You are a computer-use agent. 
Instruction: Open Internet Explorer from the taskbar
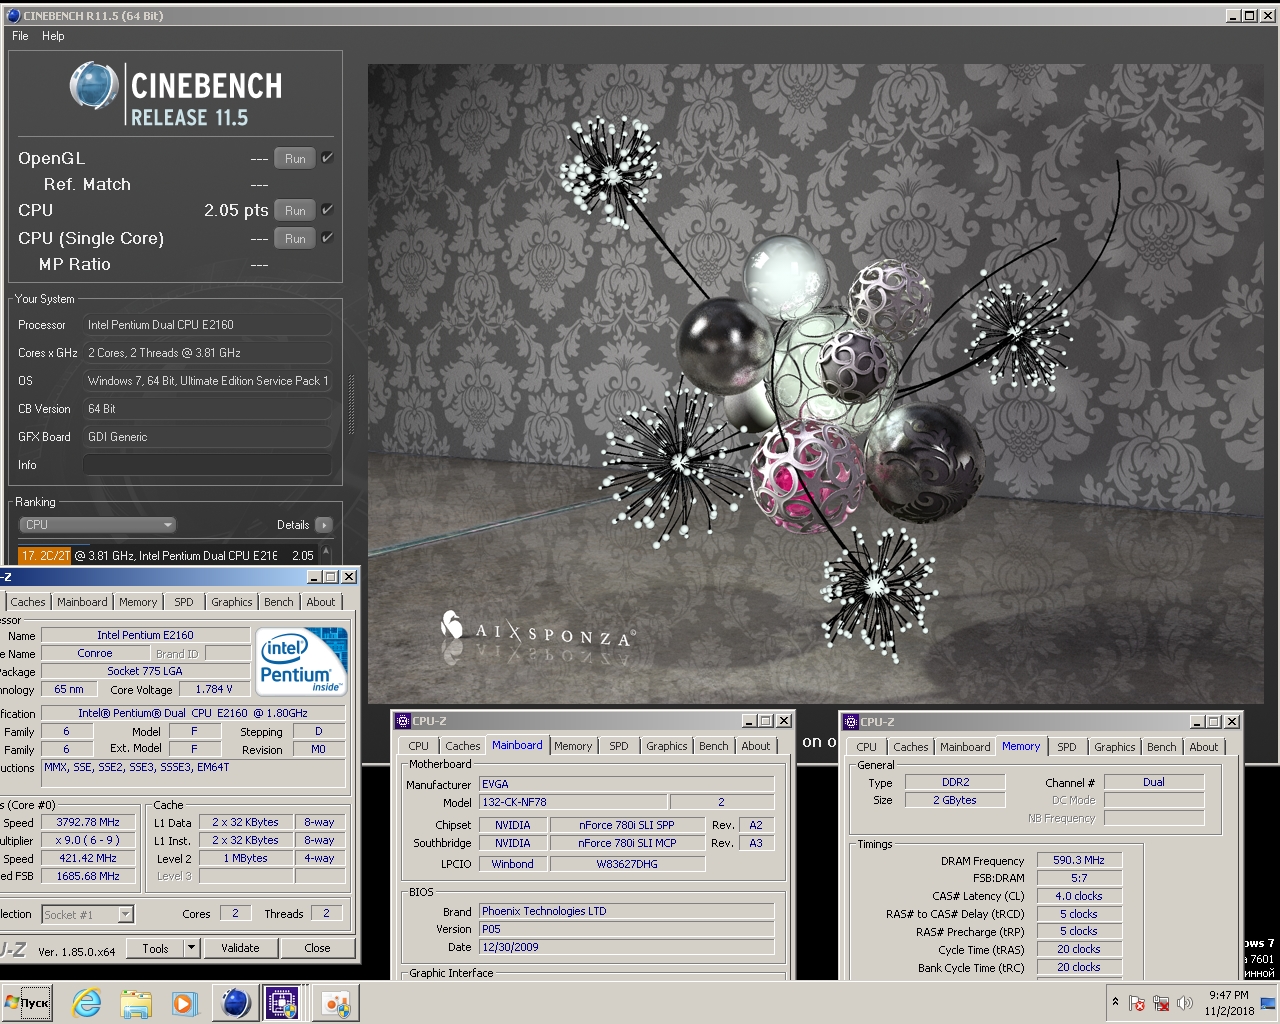tap(87, 1003)
